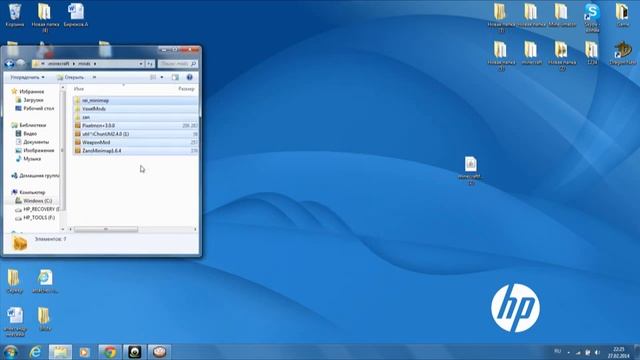Toggle the Explorer preview pane button
Screen dimensions: 640x360
coord(175,77)
